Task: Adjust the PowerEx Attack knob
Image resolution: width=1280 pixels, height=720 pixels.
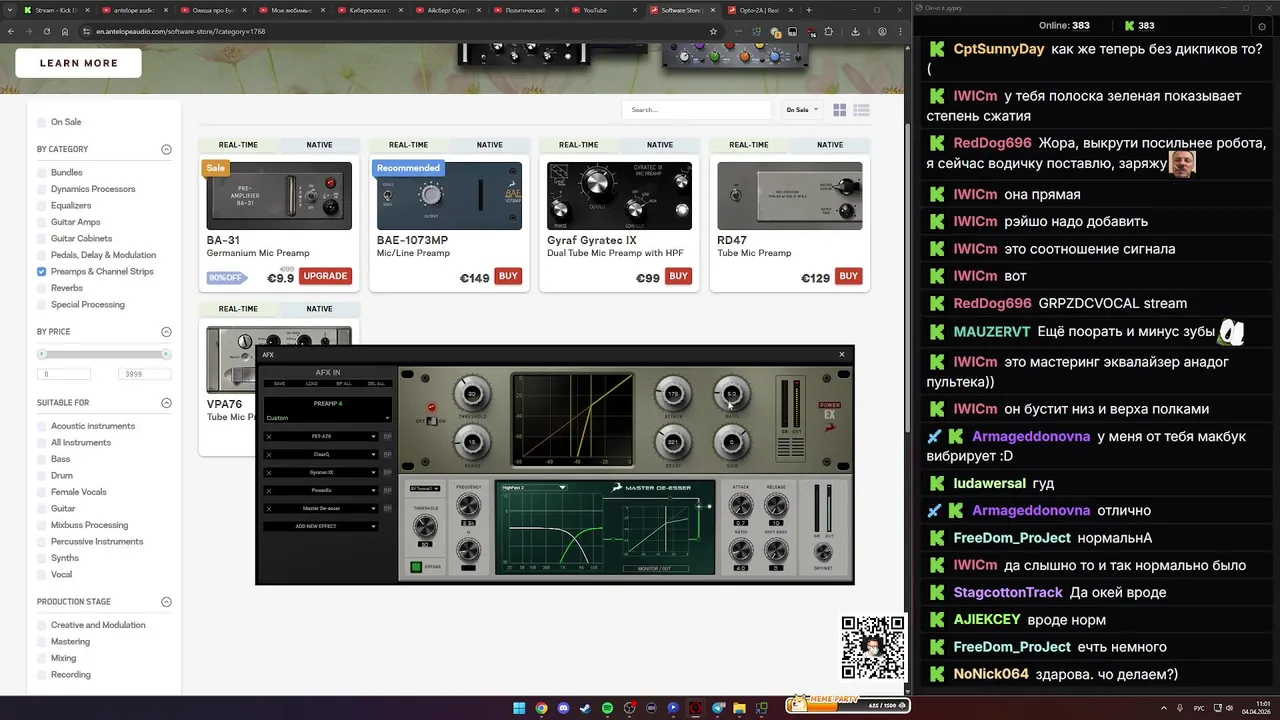Action: pyautogui.click(x=673, y=393)
